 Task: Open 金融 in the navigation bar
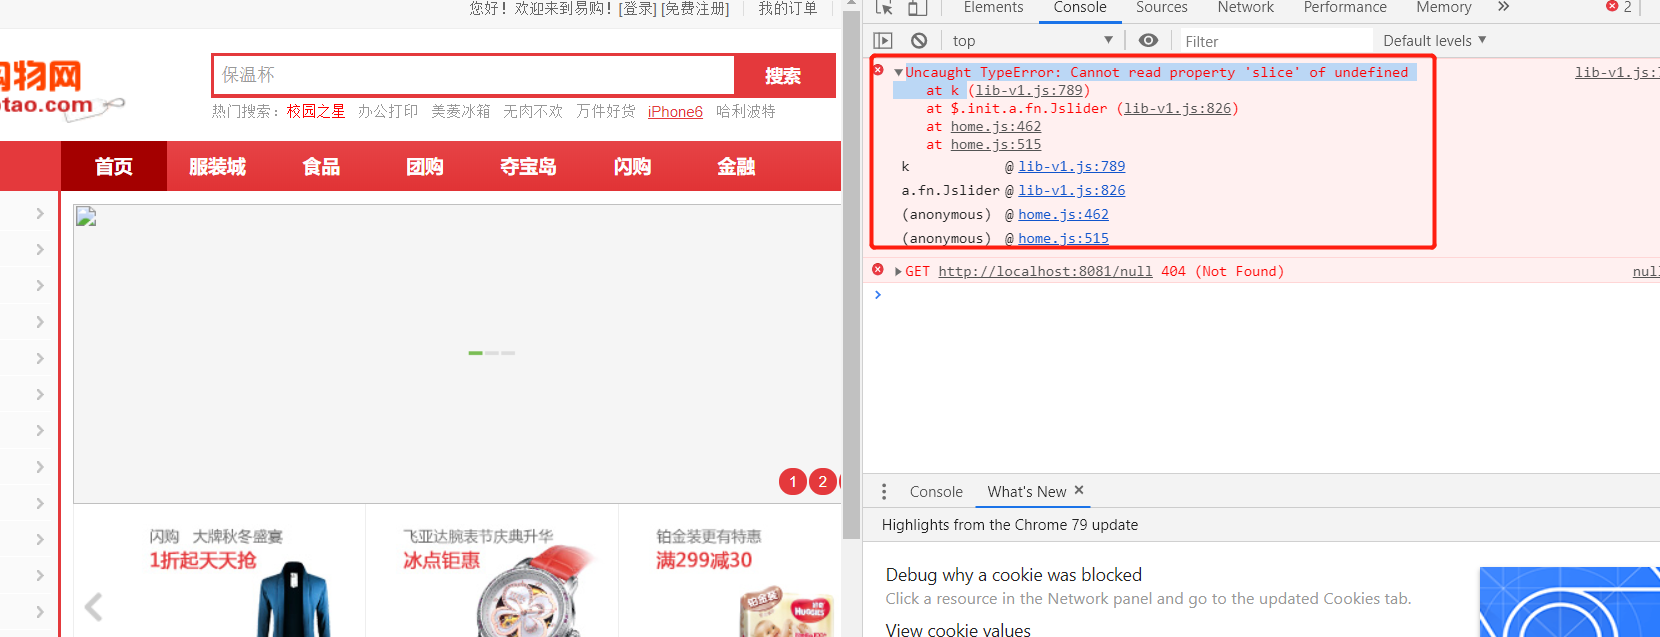736,166
